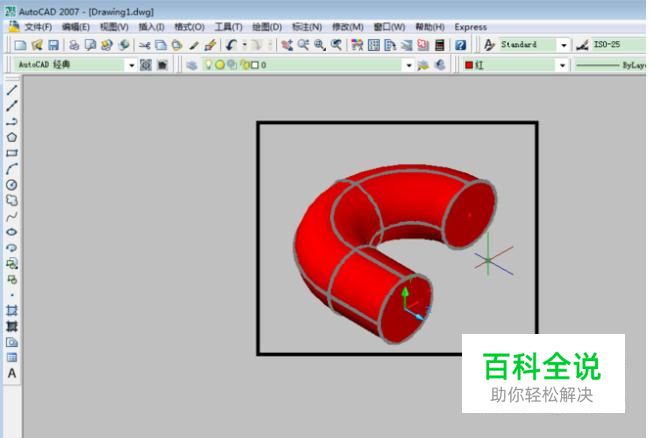Select the Spline tool

click(12, 216)
